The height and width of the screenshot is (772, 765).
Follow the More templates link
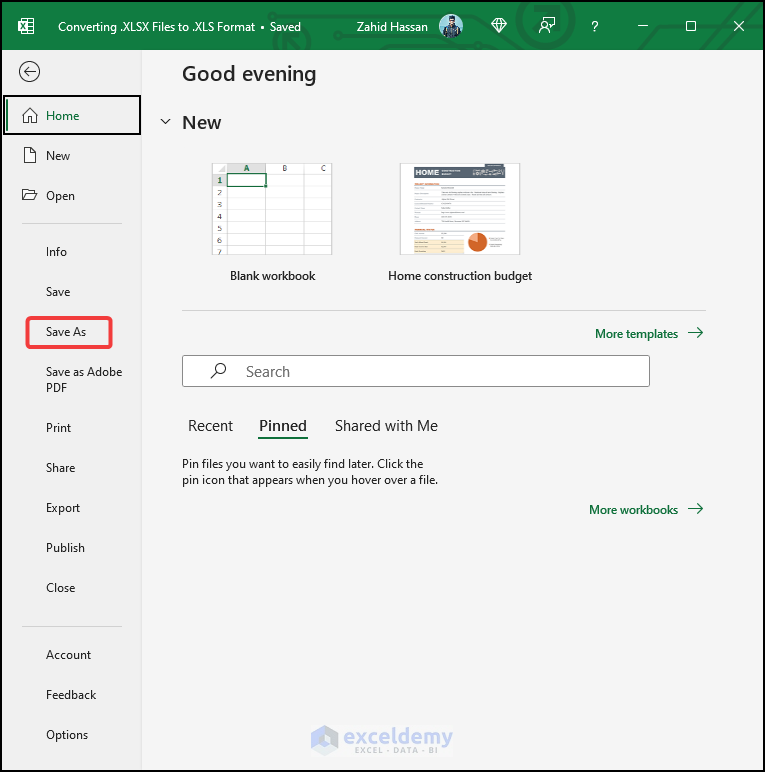pyautogui.click(x=649, y=333)
